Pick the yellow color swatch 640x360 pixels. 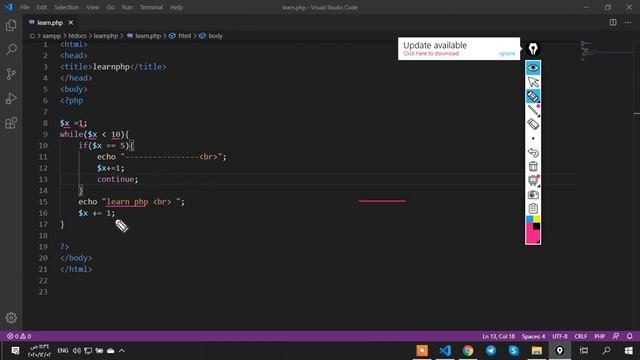click(537, 219)
